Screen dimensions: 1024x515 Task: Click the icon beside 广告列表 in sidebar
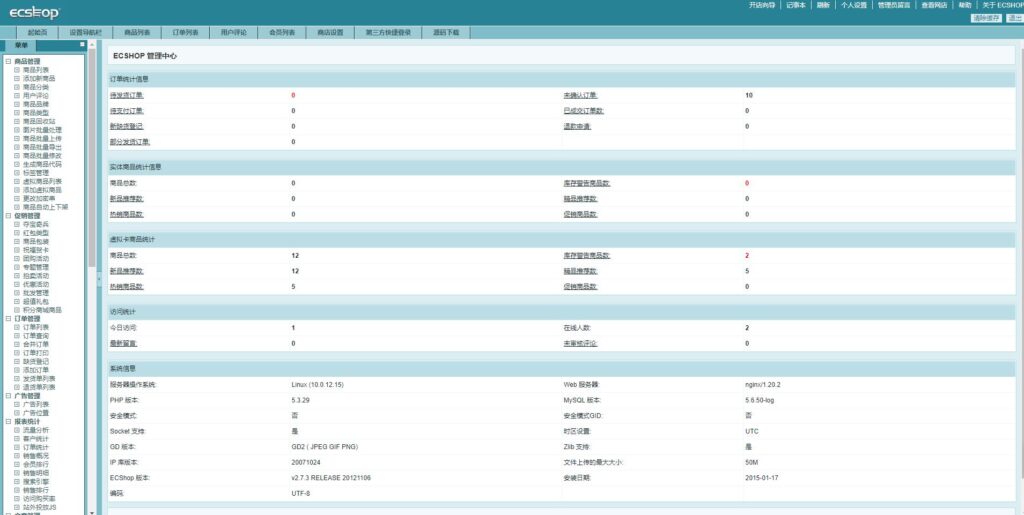tap(17, 404)
